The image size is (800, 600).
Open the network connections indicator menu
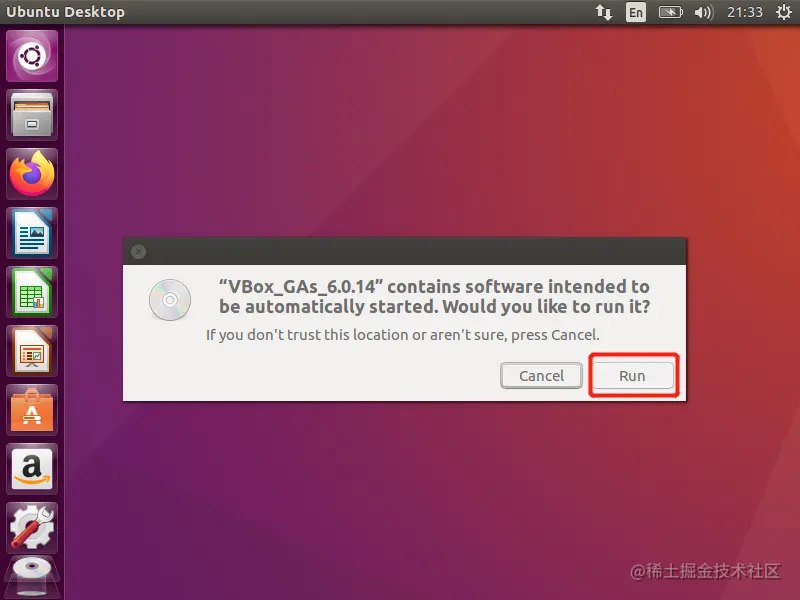pyautogui.click(x=604, y=12)
